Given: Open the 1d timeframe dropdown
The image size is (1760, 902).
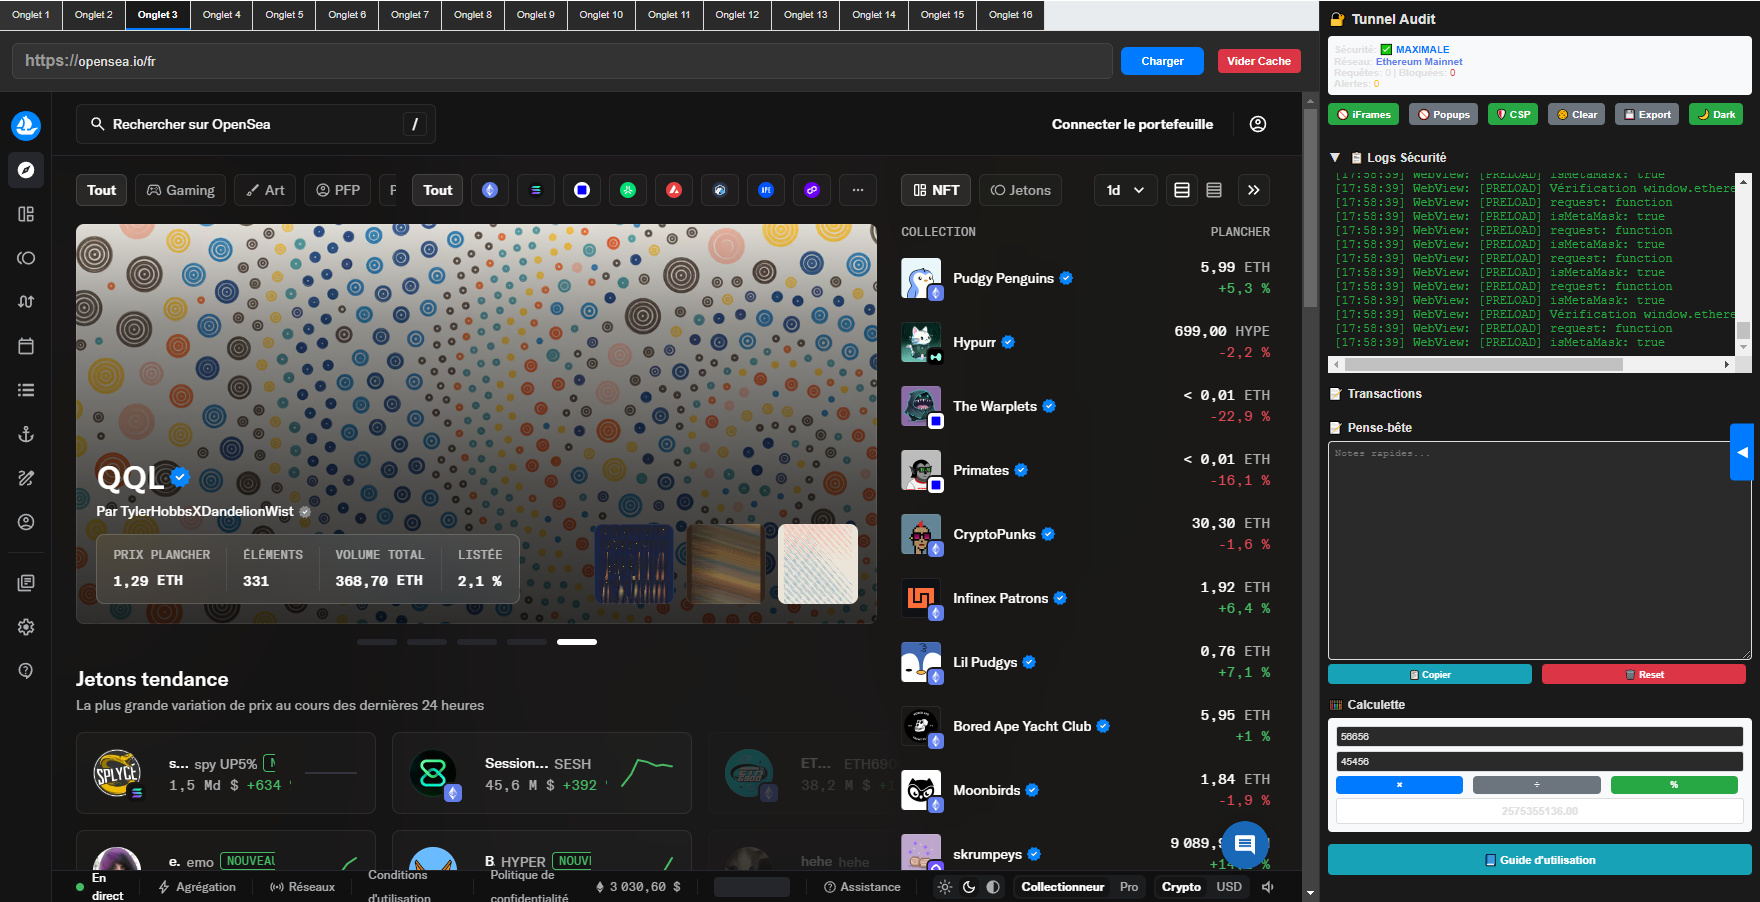Looking at the screenshot, I should click(1125, 190).
